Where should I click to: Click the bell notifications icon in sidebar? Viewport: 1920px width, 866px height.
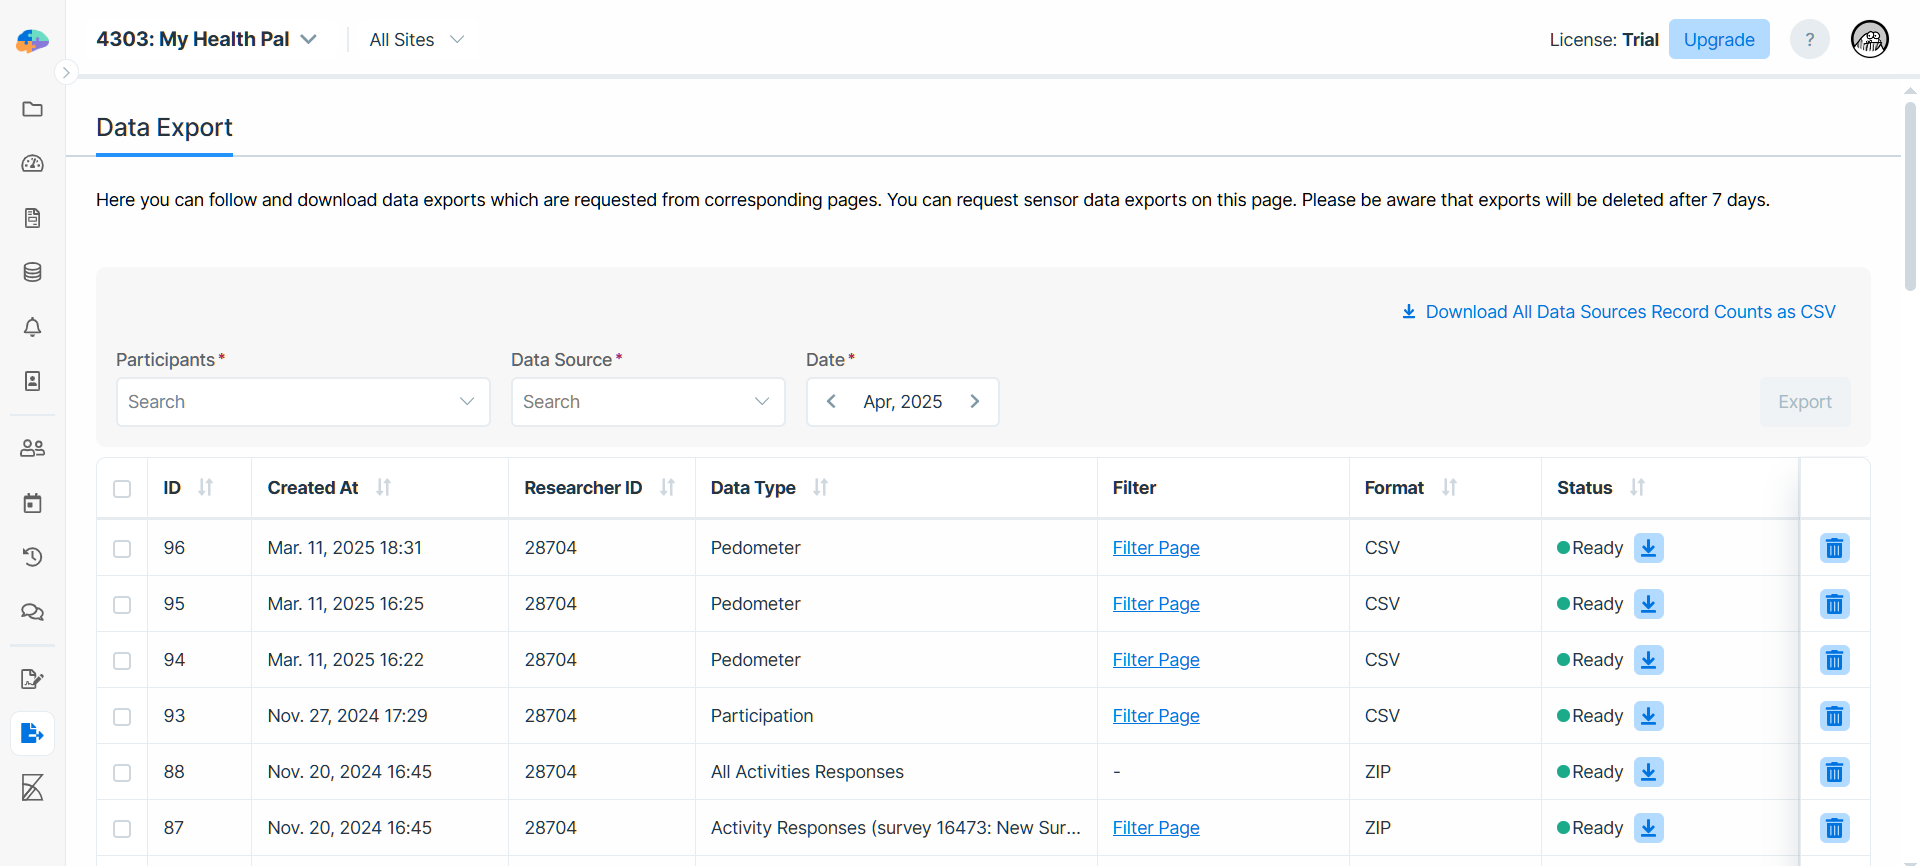click(32, 327)
